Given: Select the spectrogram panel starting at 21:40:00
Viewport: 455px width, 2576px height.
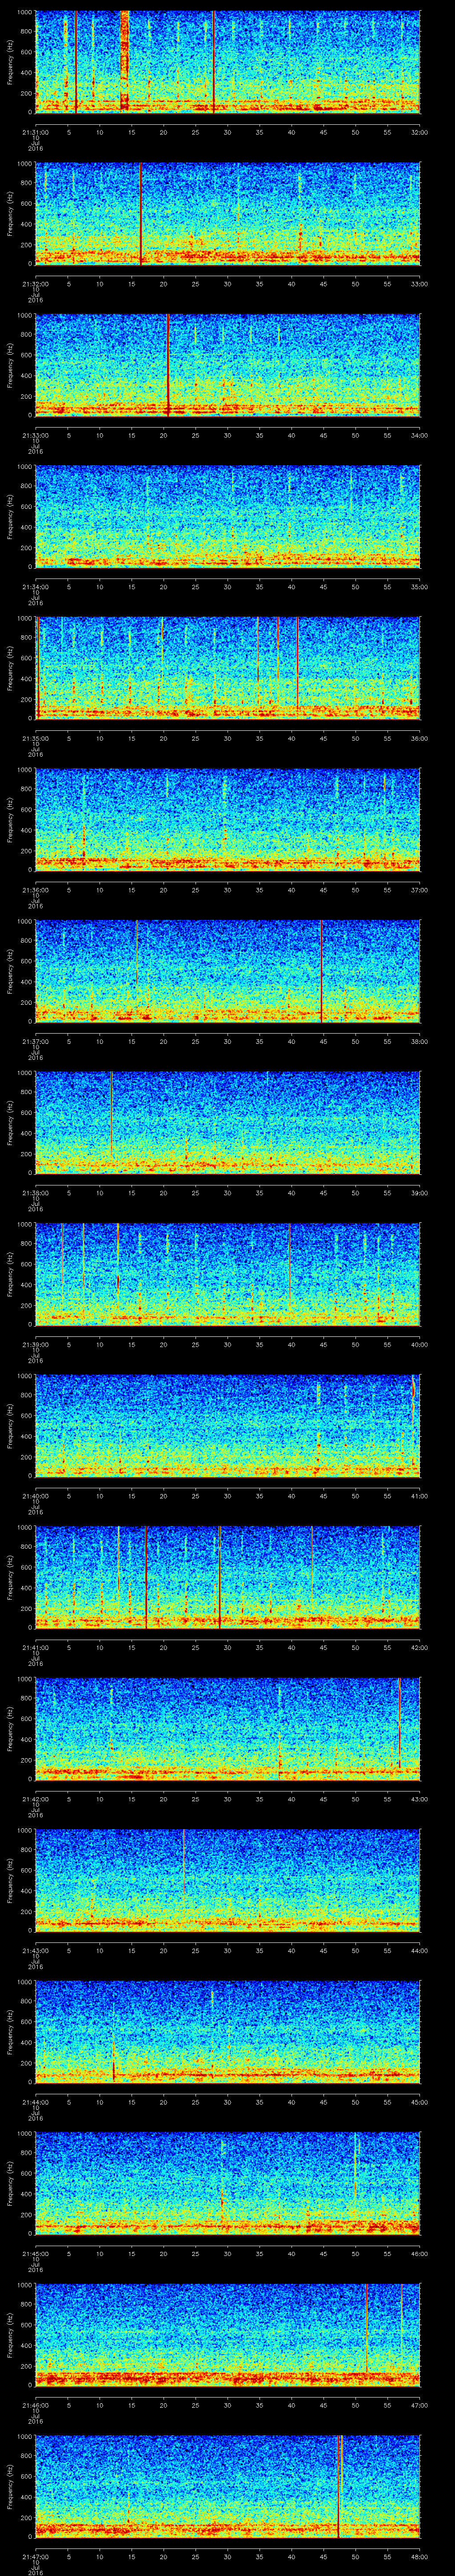Looking at the screenshot, I should 227,1425.
